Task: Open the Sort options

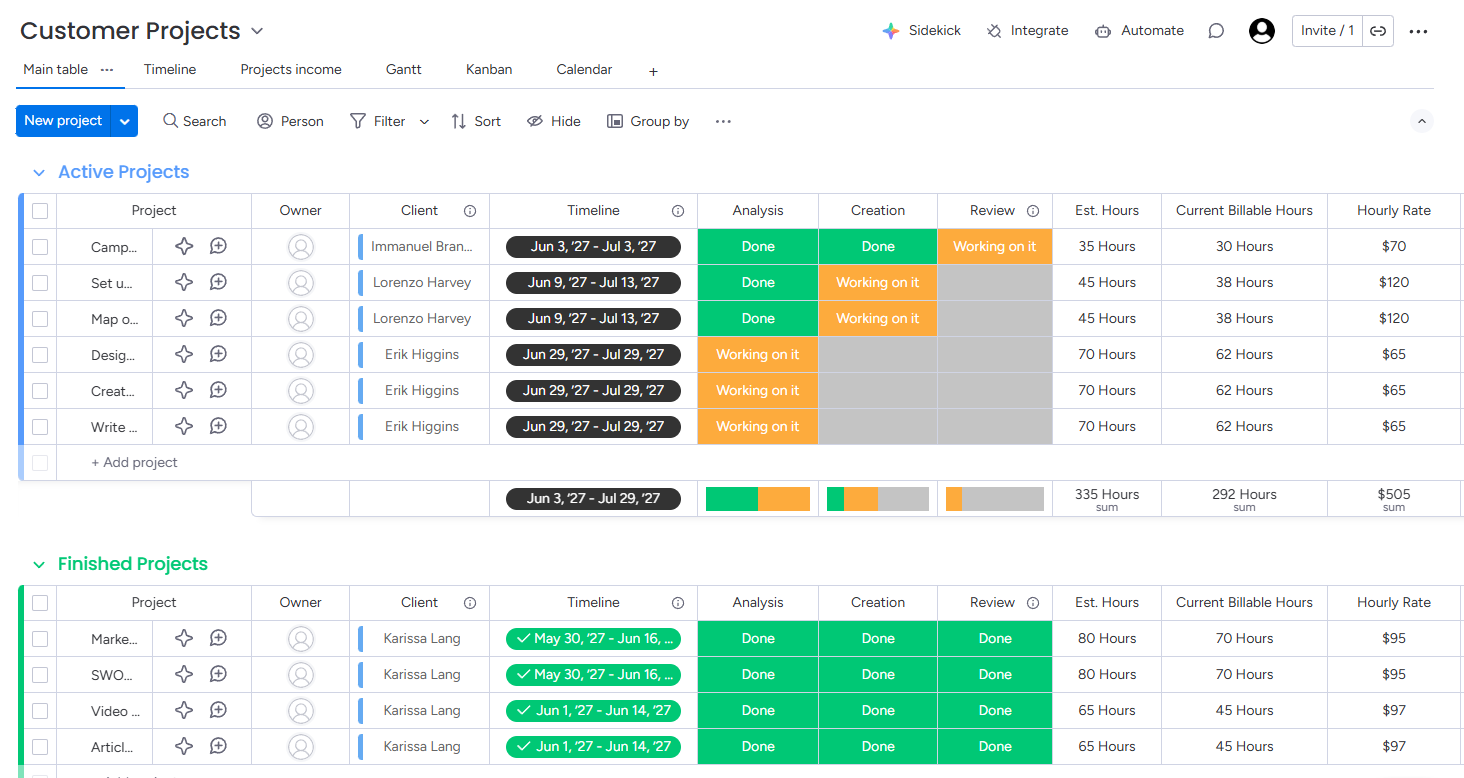Action: click(x=476, y=120)
